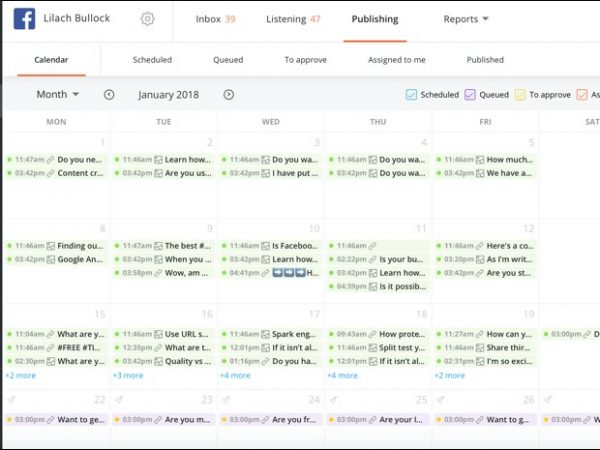Toggle the Queued filter checkbox

[470, 95]
